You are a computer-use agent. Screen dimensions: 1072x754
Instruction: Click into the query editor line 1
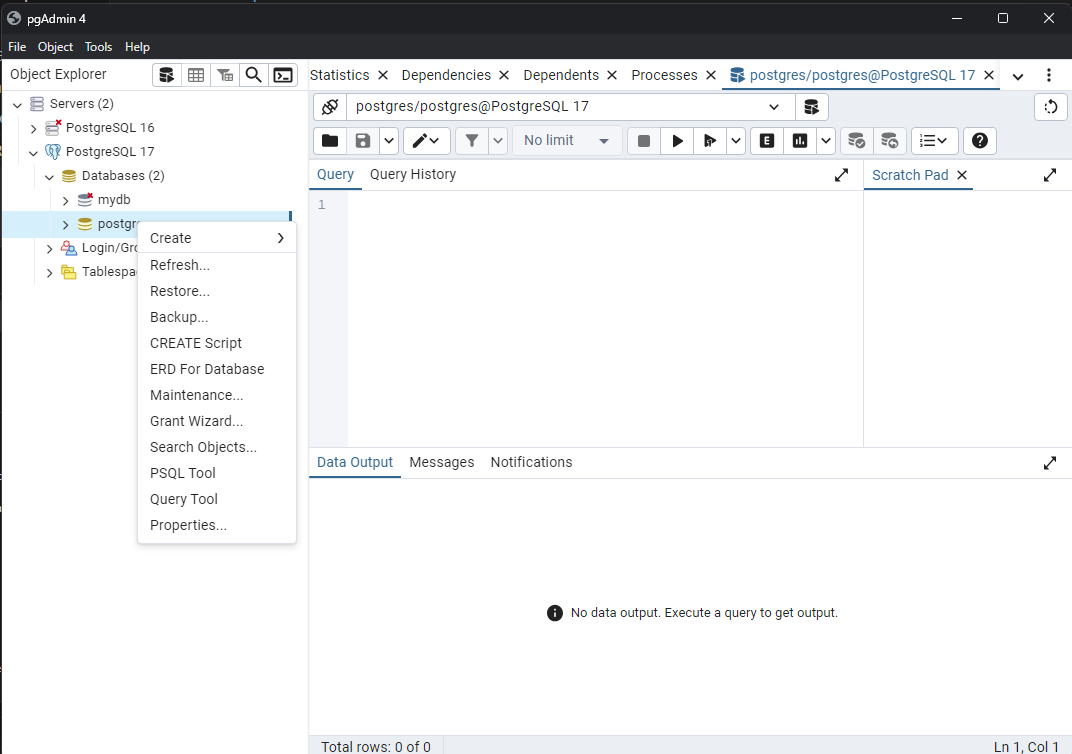pyautogui.click(x=605, y=204)
